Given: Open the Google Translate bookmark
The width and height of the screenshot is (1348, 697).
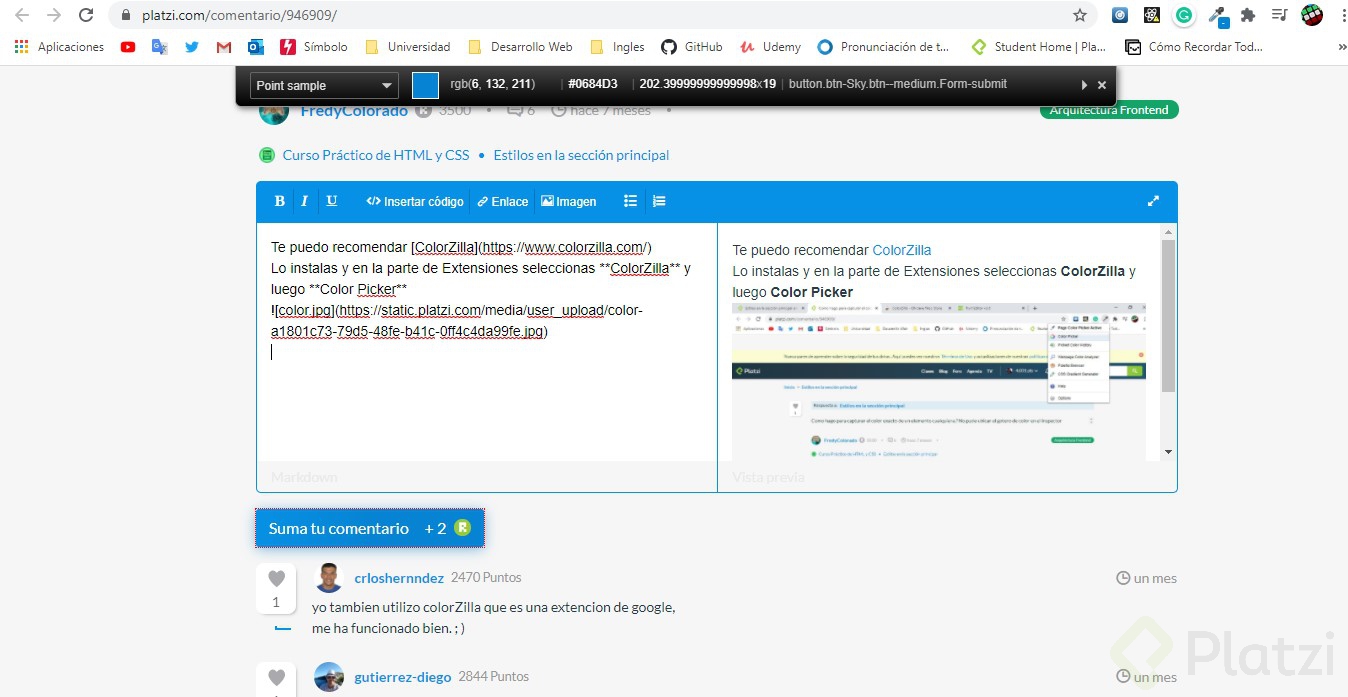Looking at the screenshot, I should (160, 47).
